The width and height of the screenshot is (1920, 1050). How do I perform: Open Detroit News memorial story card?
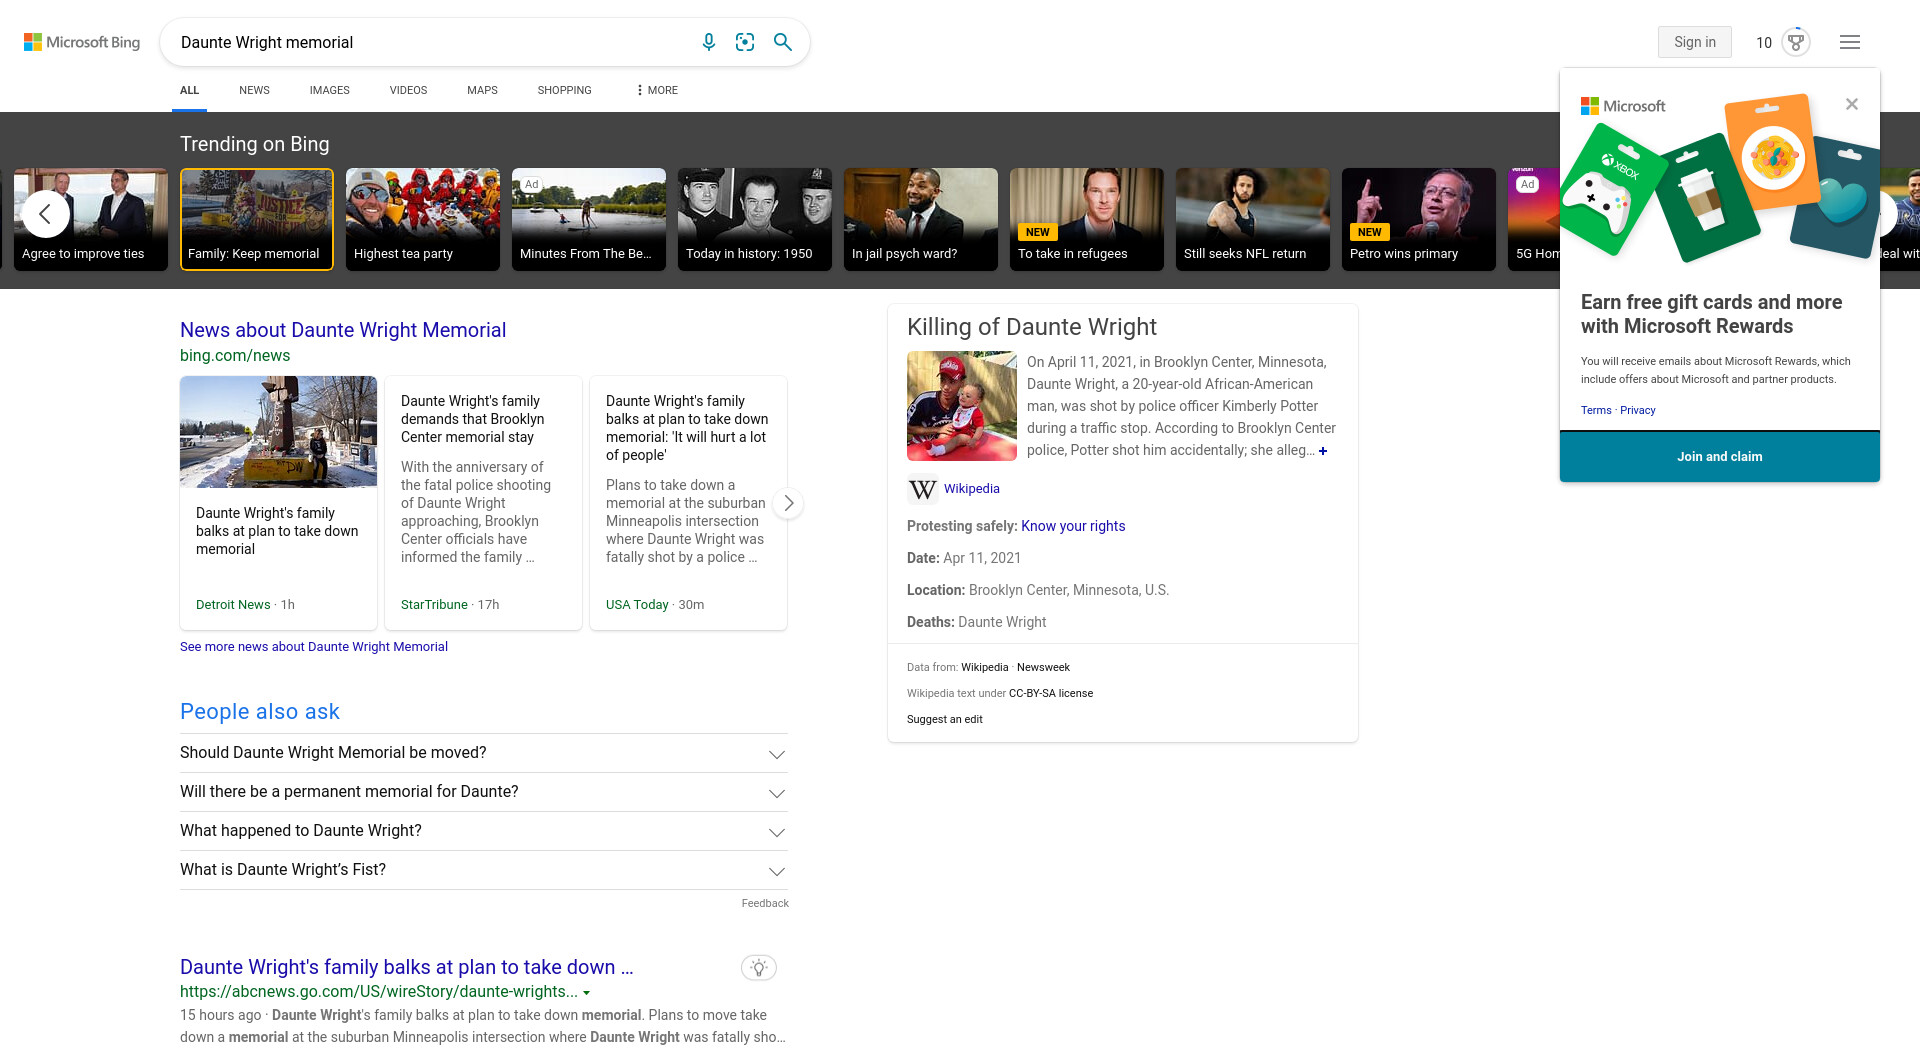(278, 503)
